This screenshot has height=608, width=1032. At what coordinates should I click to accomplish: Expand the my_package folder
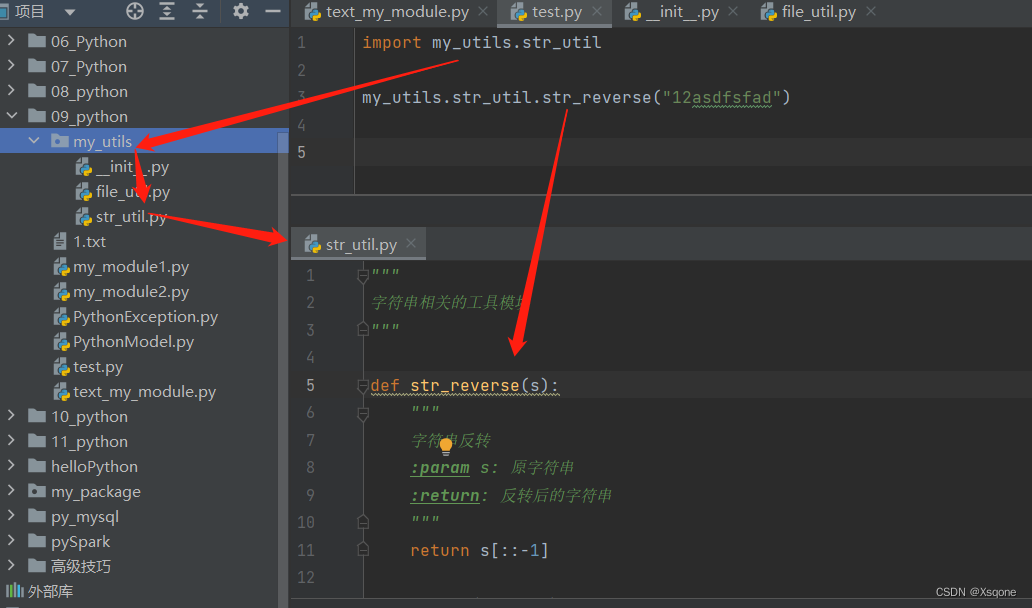[x=11, y=491]
